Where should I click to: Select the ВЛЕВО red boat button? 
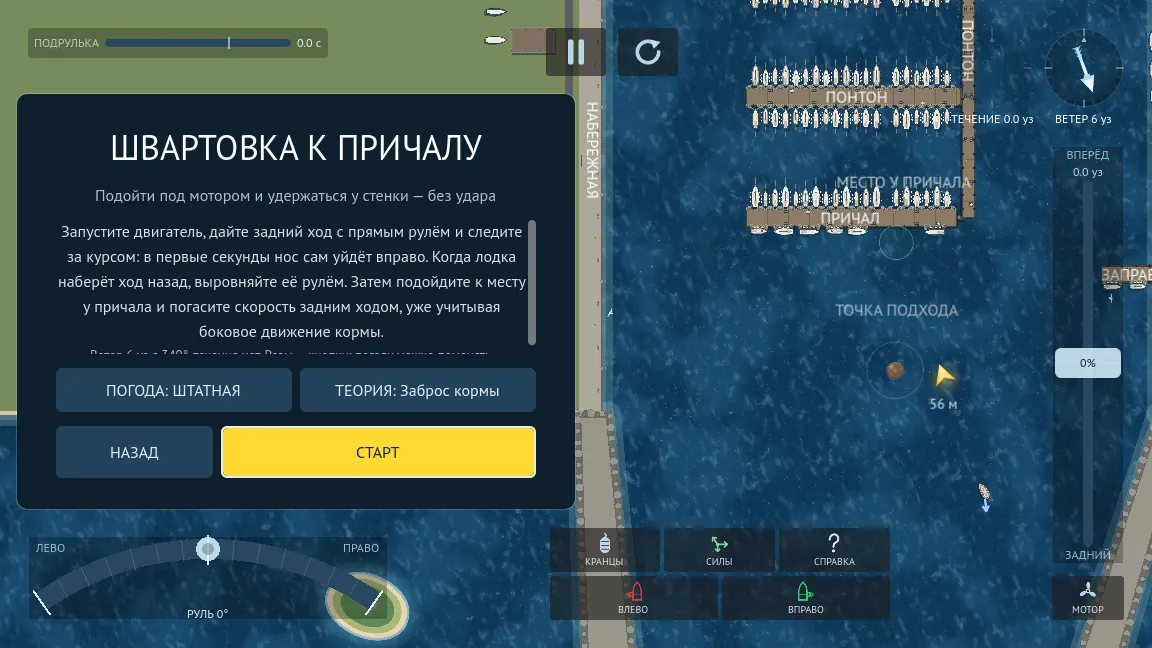tap(633, 598)
